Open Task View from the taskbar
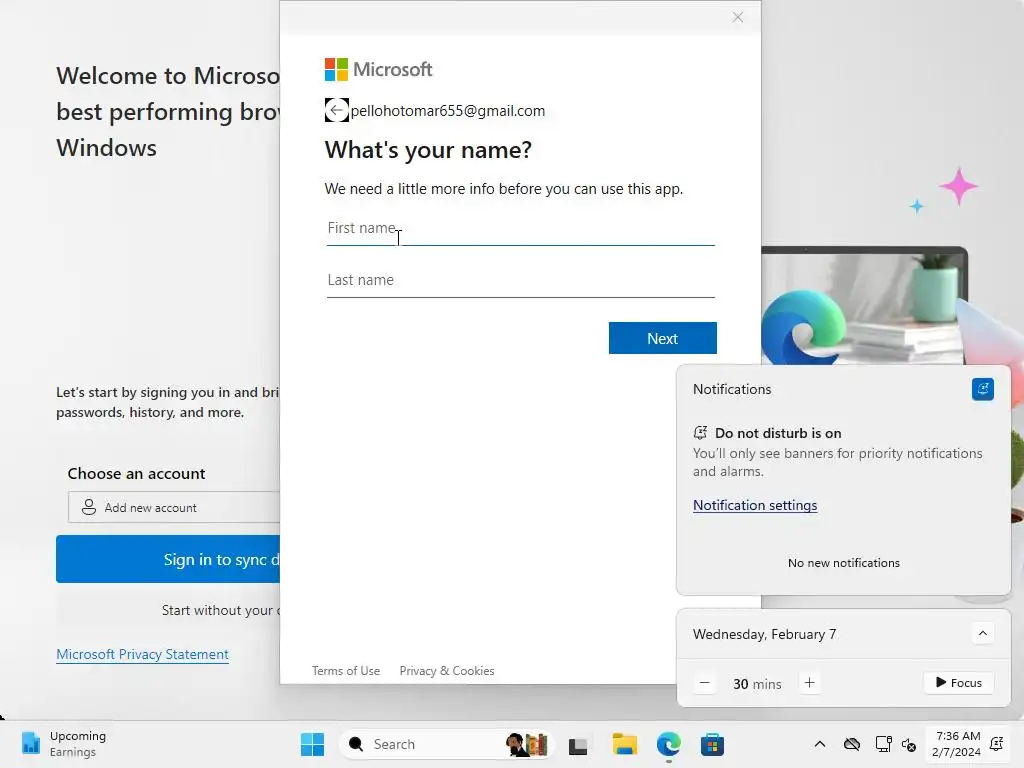This screenshot has width=1024, height=768. (x=578, y=745)
